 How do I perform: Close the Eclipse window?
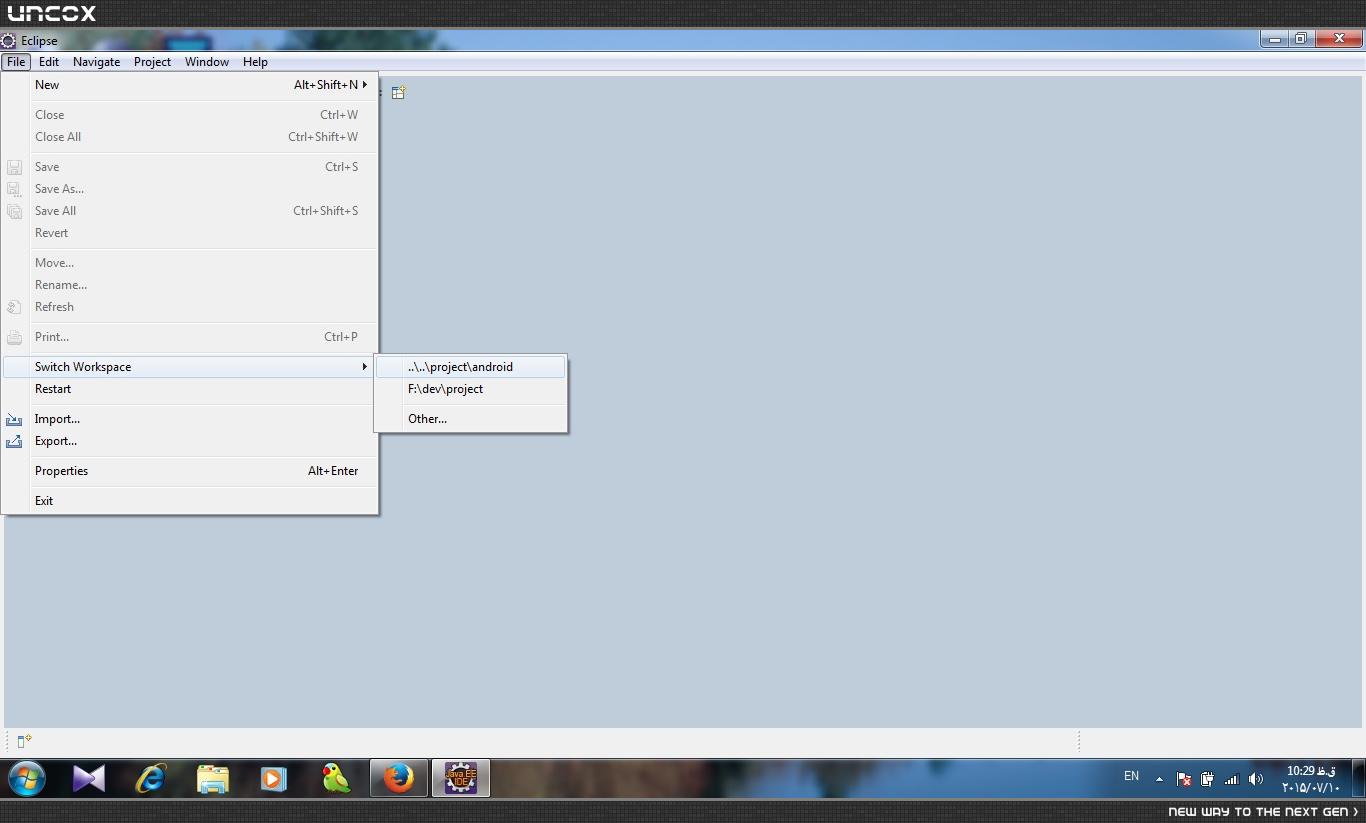coord(1338,39)
